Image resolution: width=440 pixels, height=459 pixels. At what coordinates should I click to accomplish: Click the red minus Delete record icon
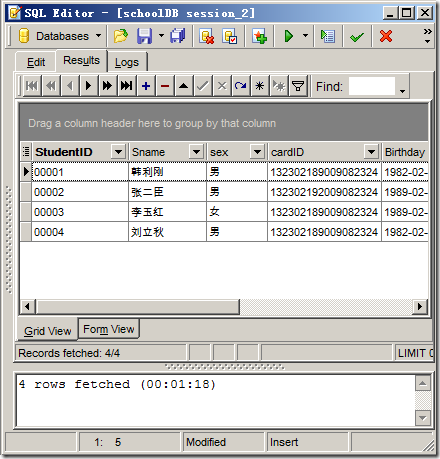[165, 86]
